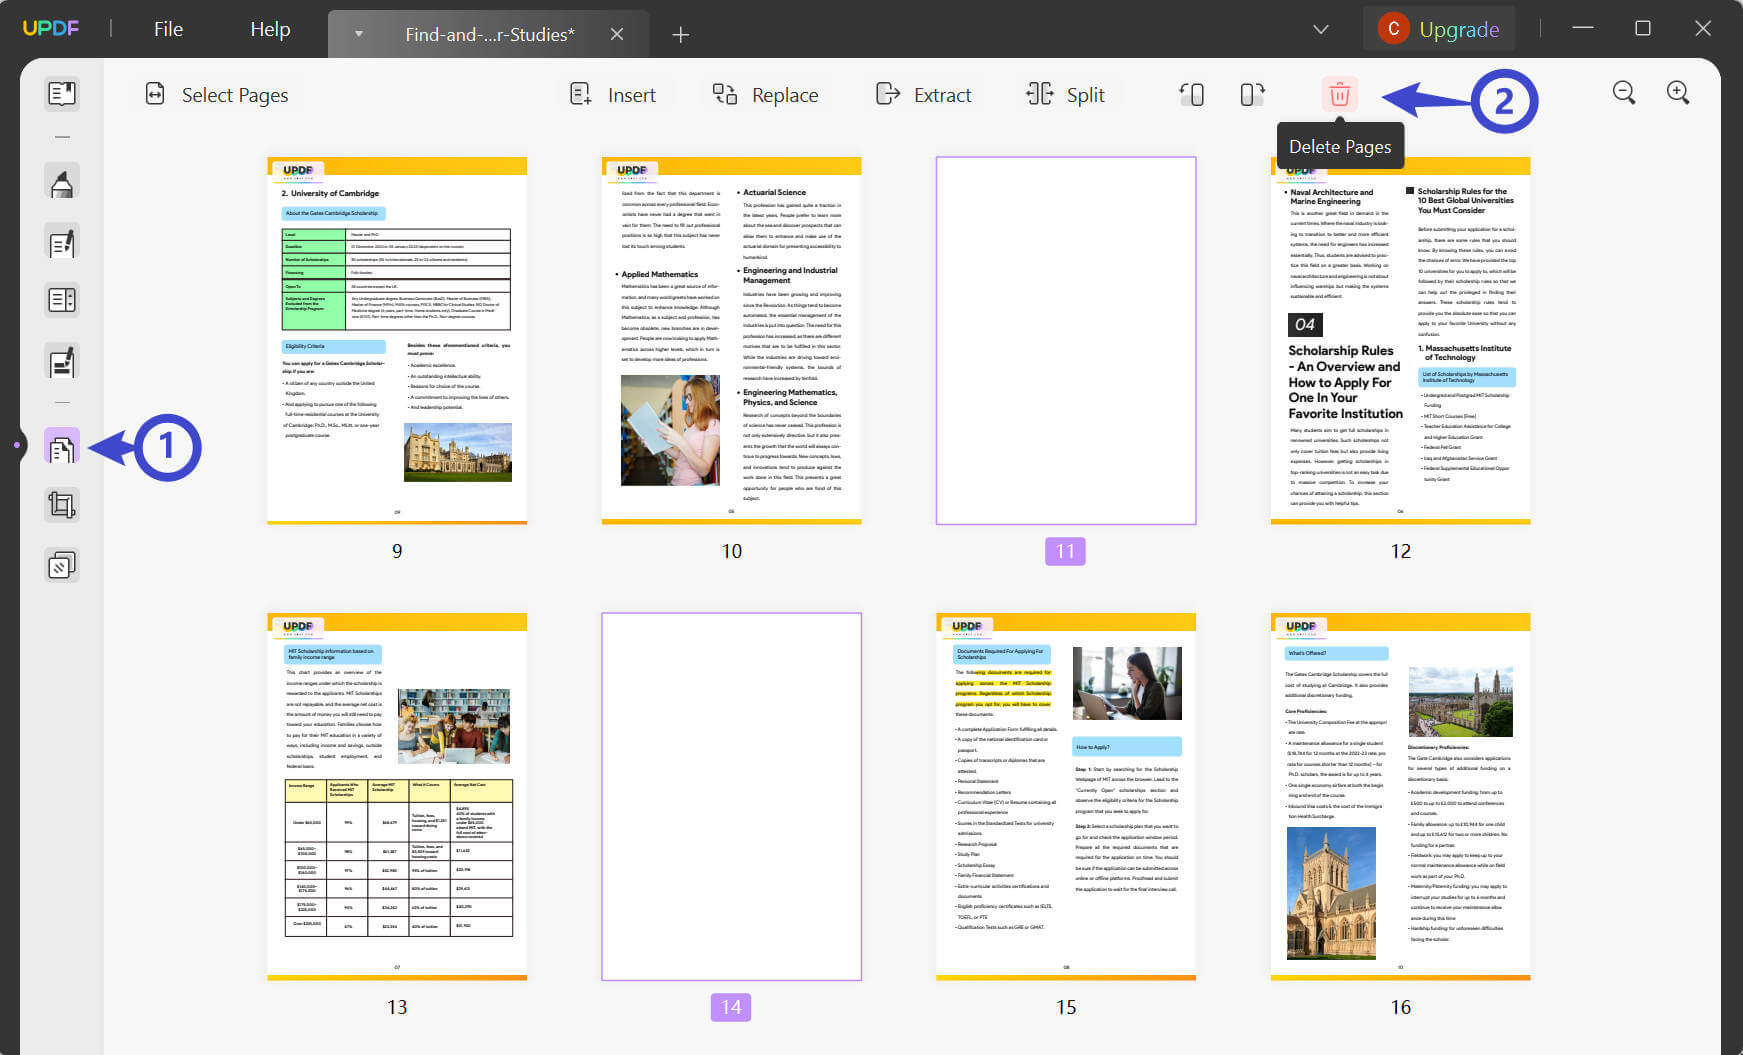
Task: Zoom in the page thumbnails
Action: 1678,93
